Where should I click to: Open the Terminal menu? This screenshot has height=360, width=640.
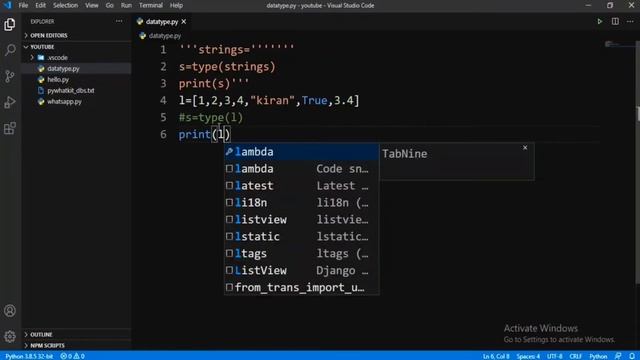pyautogui.click(x=151, y=5)
